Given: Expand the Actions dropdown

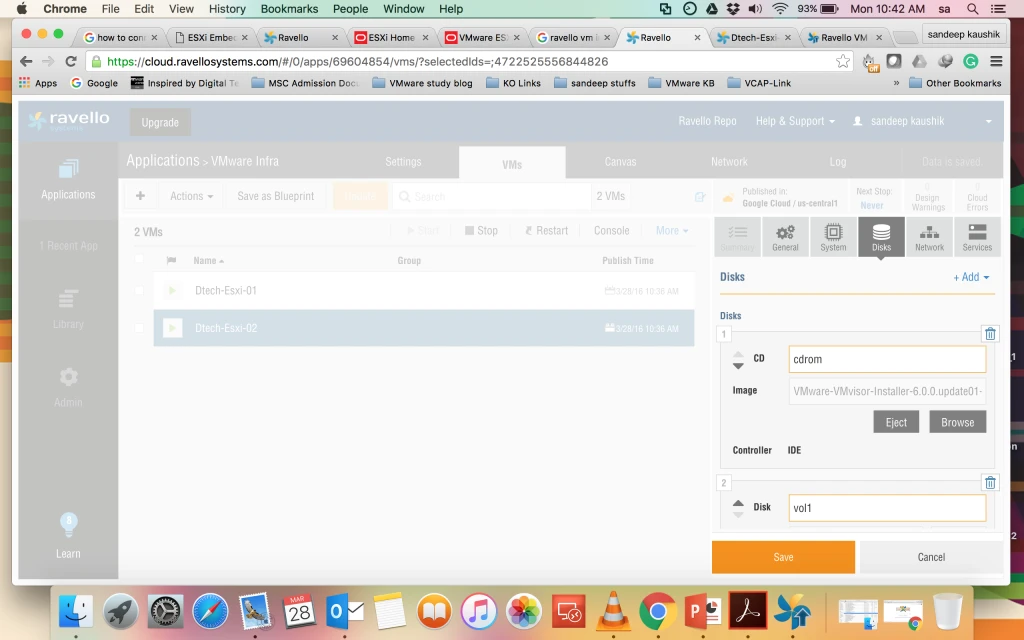Looking at the screenshot, I should (x=191, y=196).
